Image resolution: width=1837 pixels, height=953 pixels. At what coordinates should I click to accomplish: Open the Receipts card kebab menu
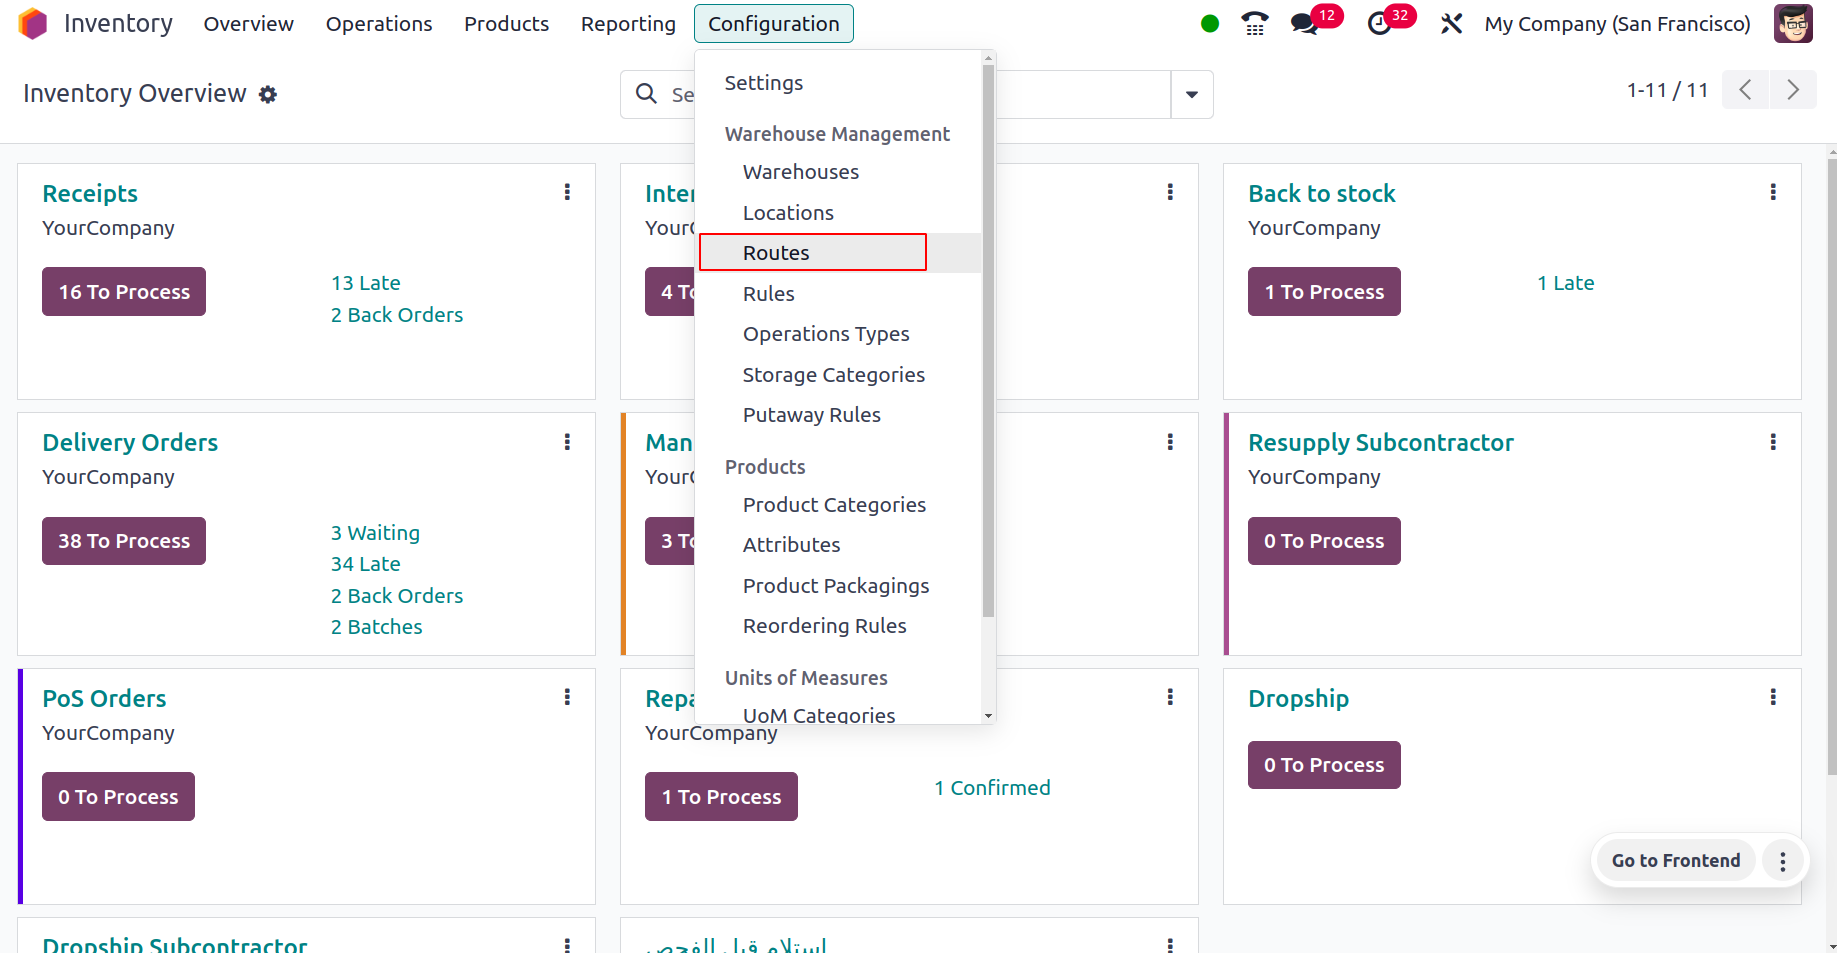coord(567,191)
